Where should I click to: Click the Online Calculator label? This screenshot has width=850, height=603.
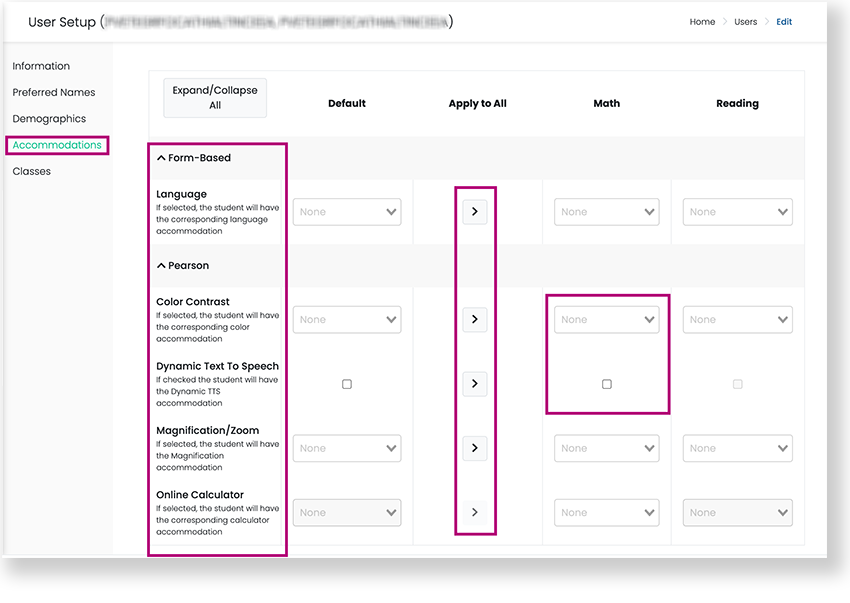(200, 495)
